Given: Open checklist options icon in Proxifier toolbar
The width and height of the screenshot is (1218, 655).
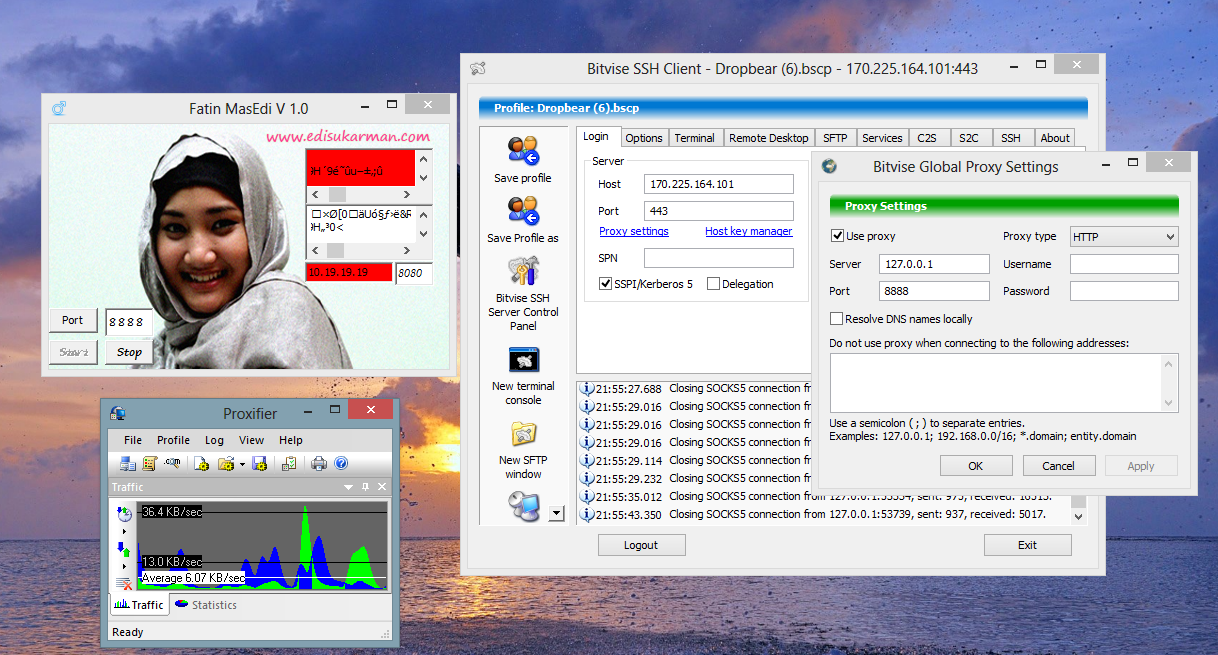Looking at the screenshot, I should point(288,463).
